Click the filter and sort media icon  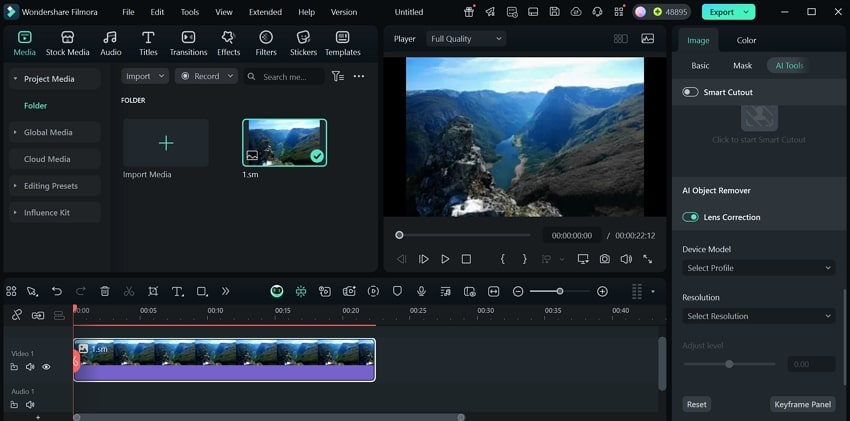(x=338, y=76)
